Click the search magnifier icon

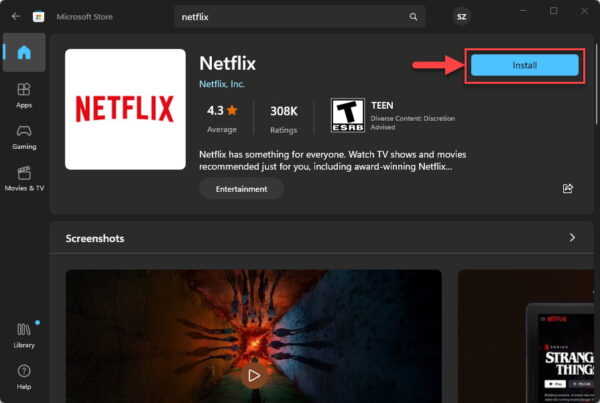(x=413, y=17)
